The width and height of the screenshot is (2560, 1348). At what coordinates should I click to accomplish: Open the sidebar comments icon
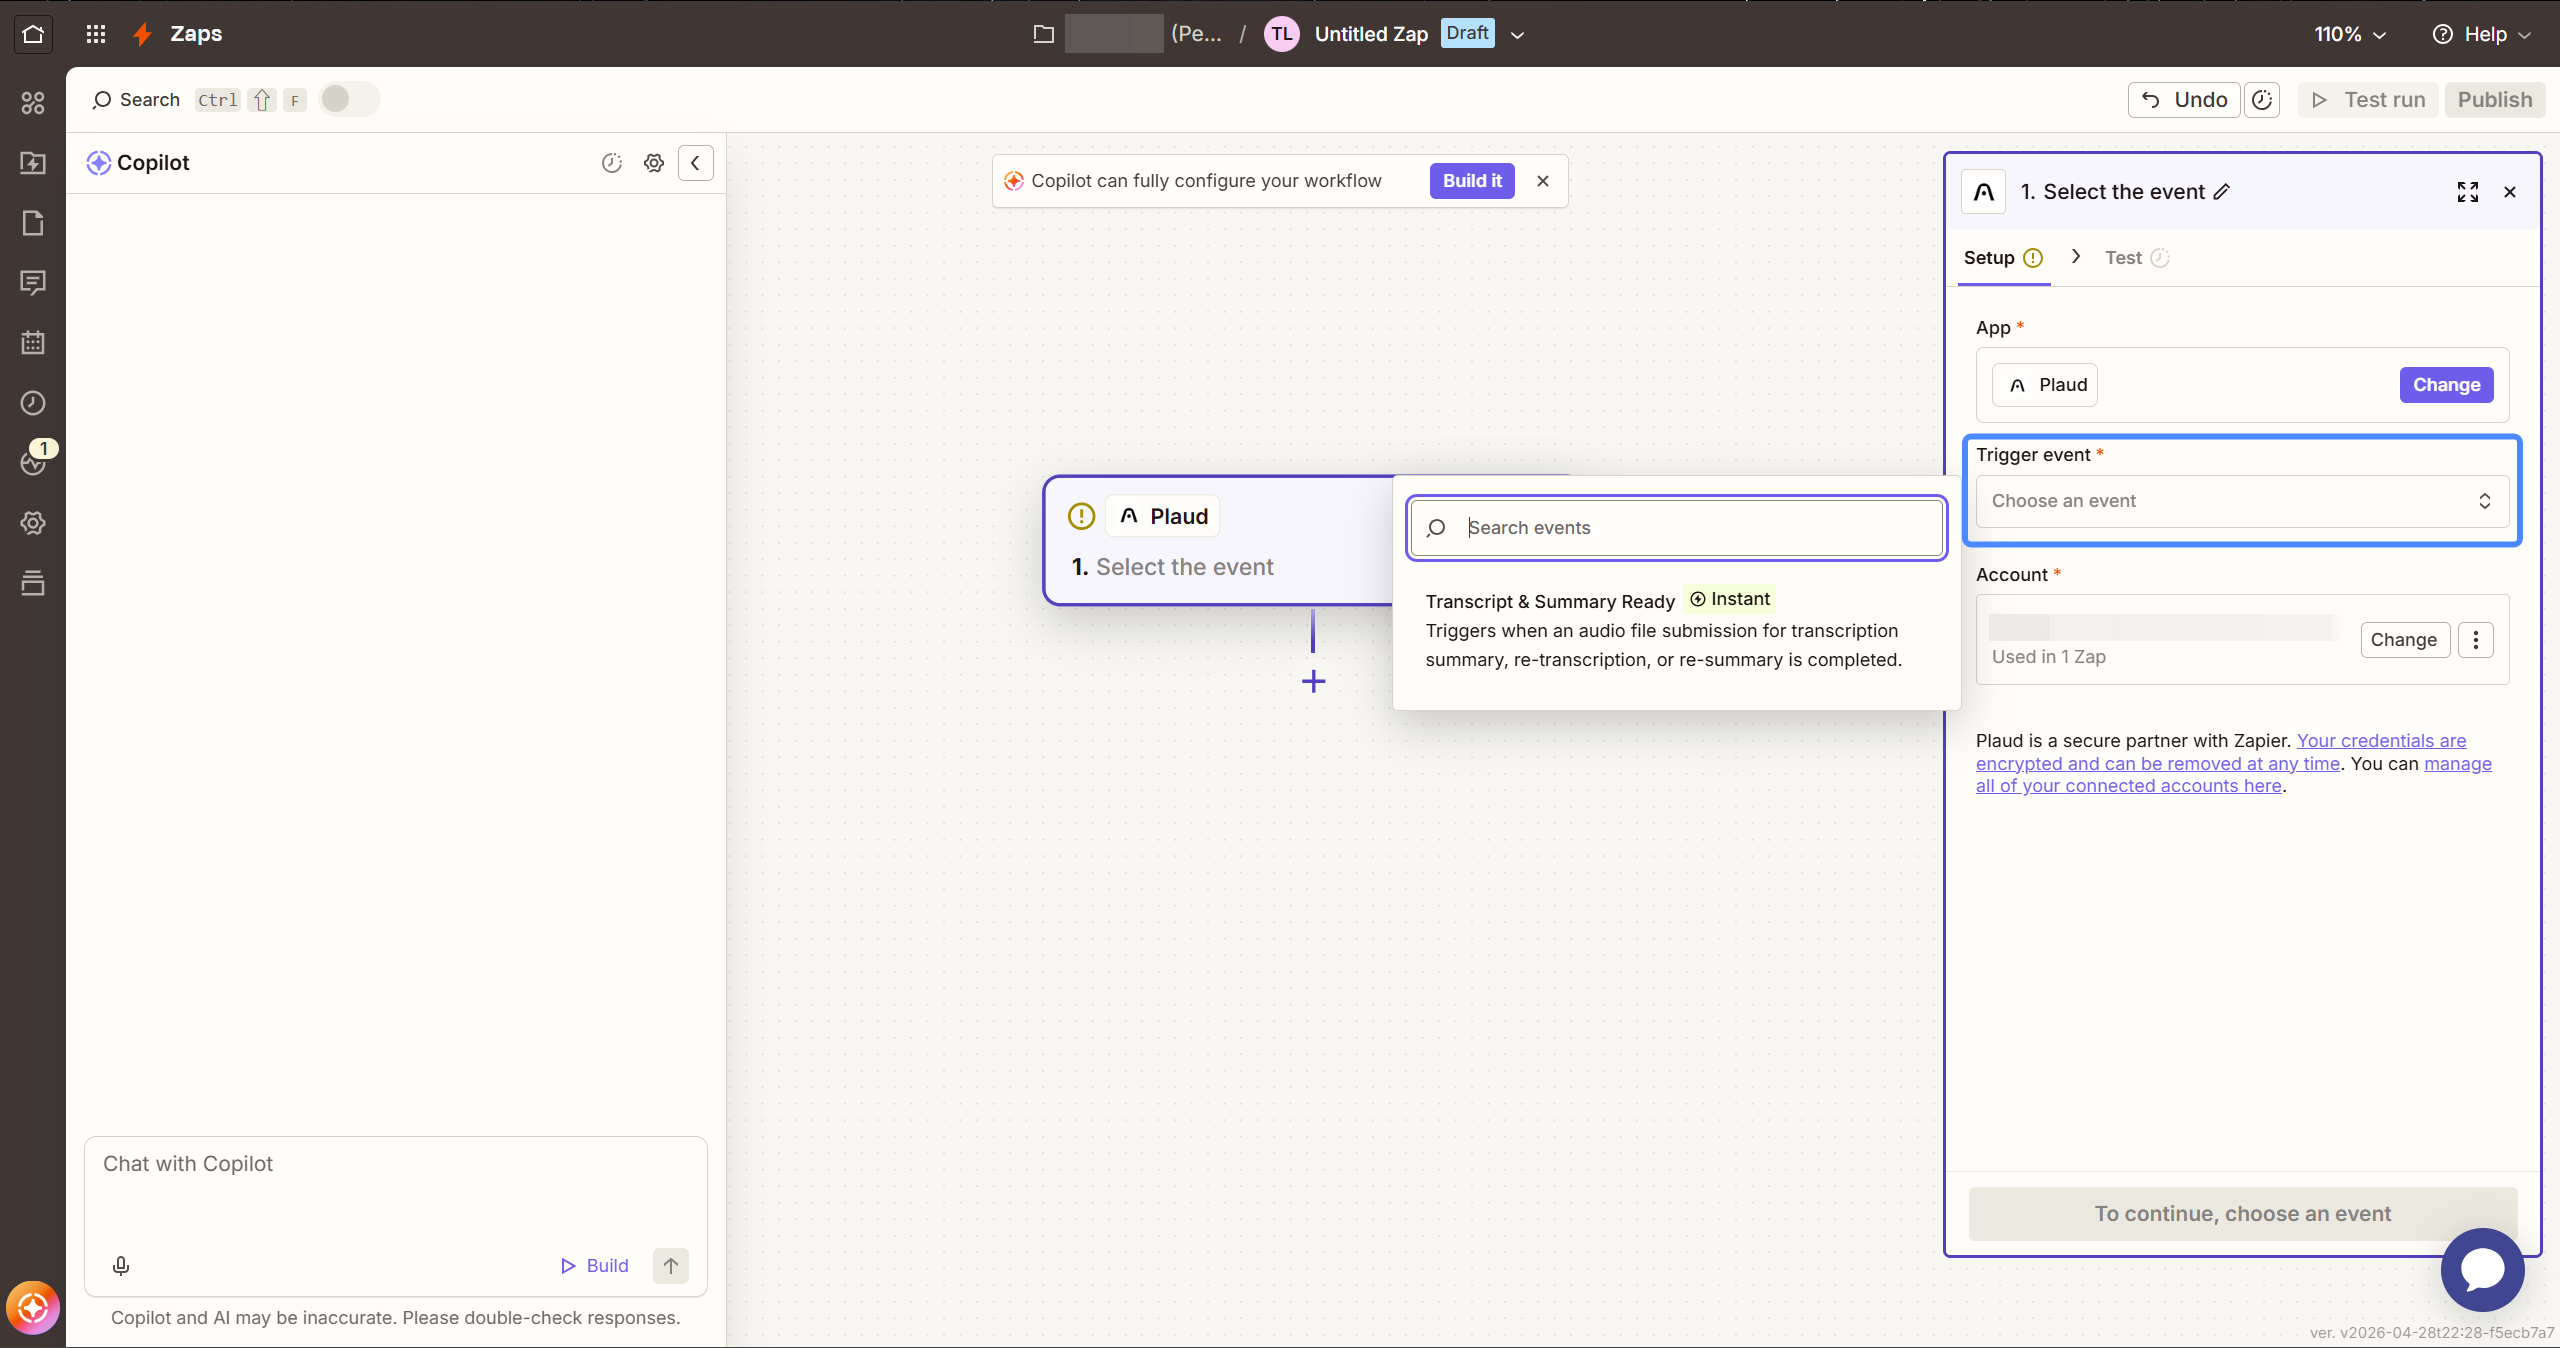(33, 283)
